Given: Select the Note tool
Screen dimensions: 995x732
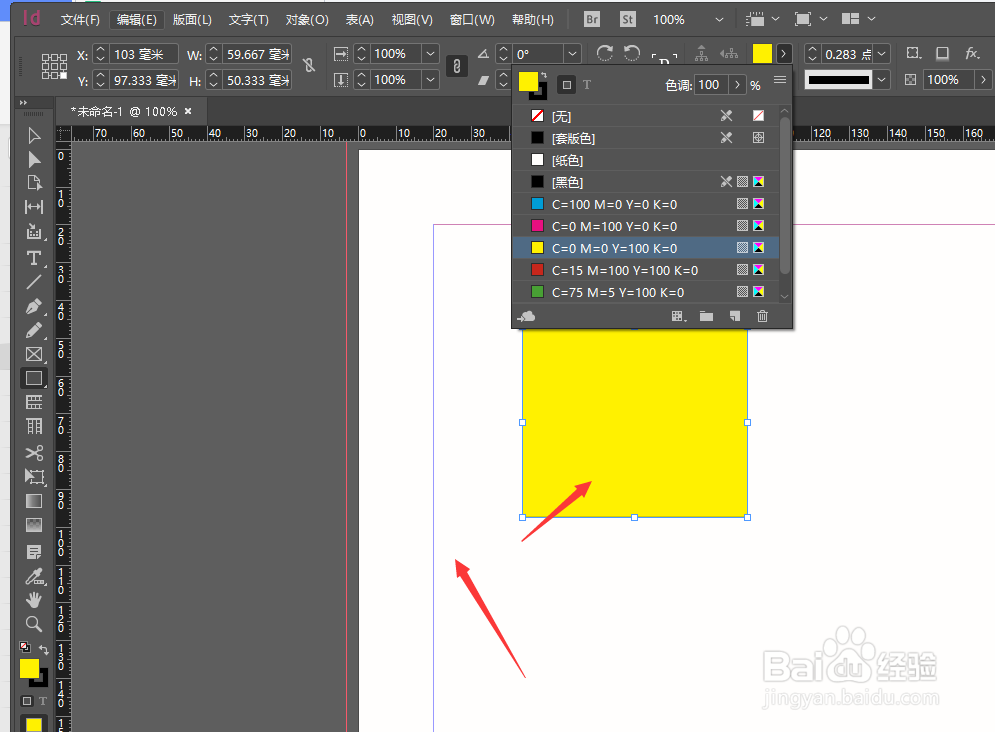Looking at the screenshot, I should pyautogui.click(x=34, y=552).
